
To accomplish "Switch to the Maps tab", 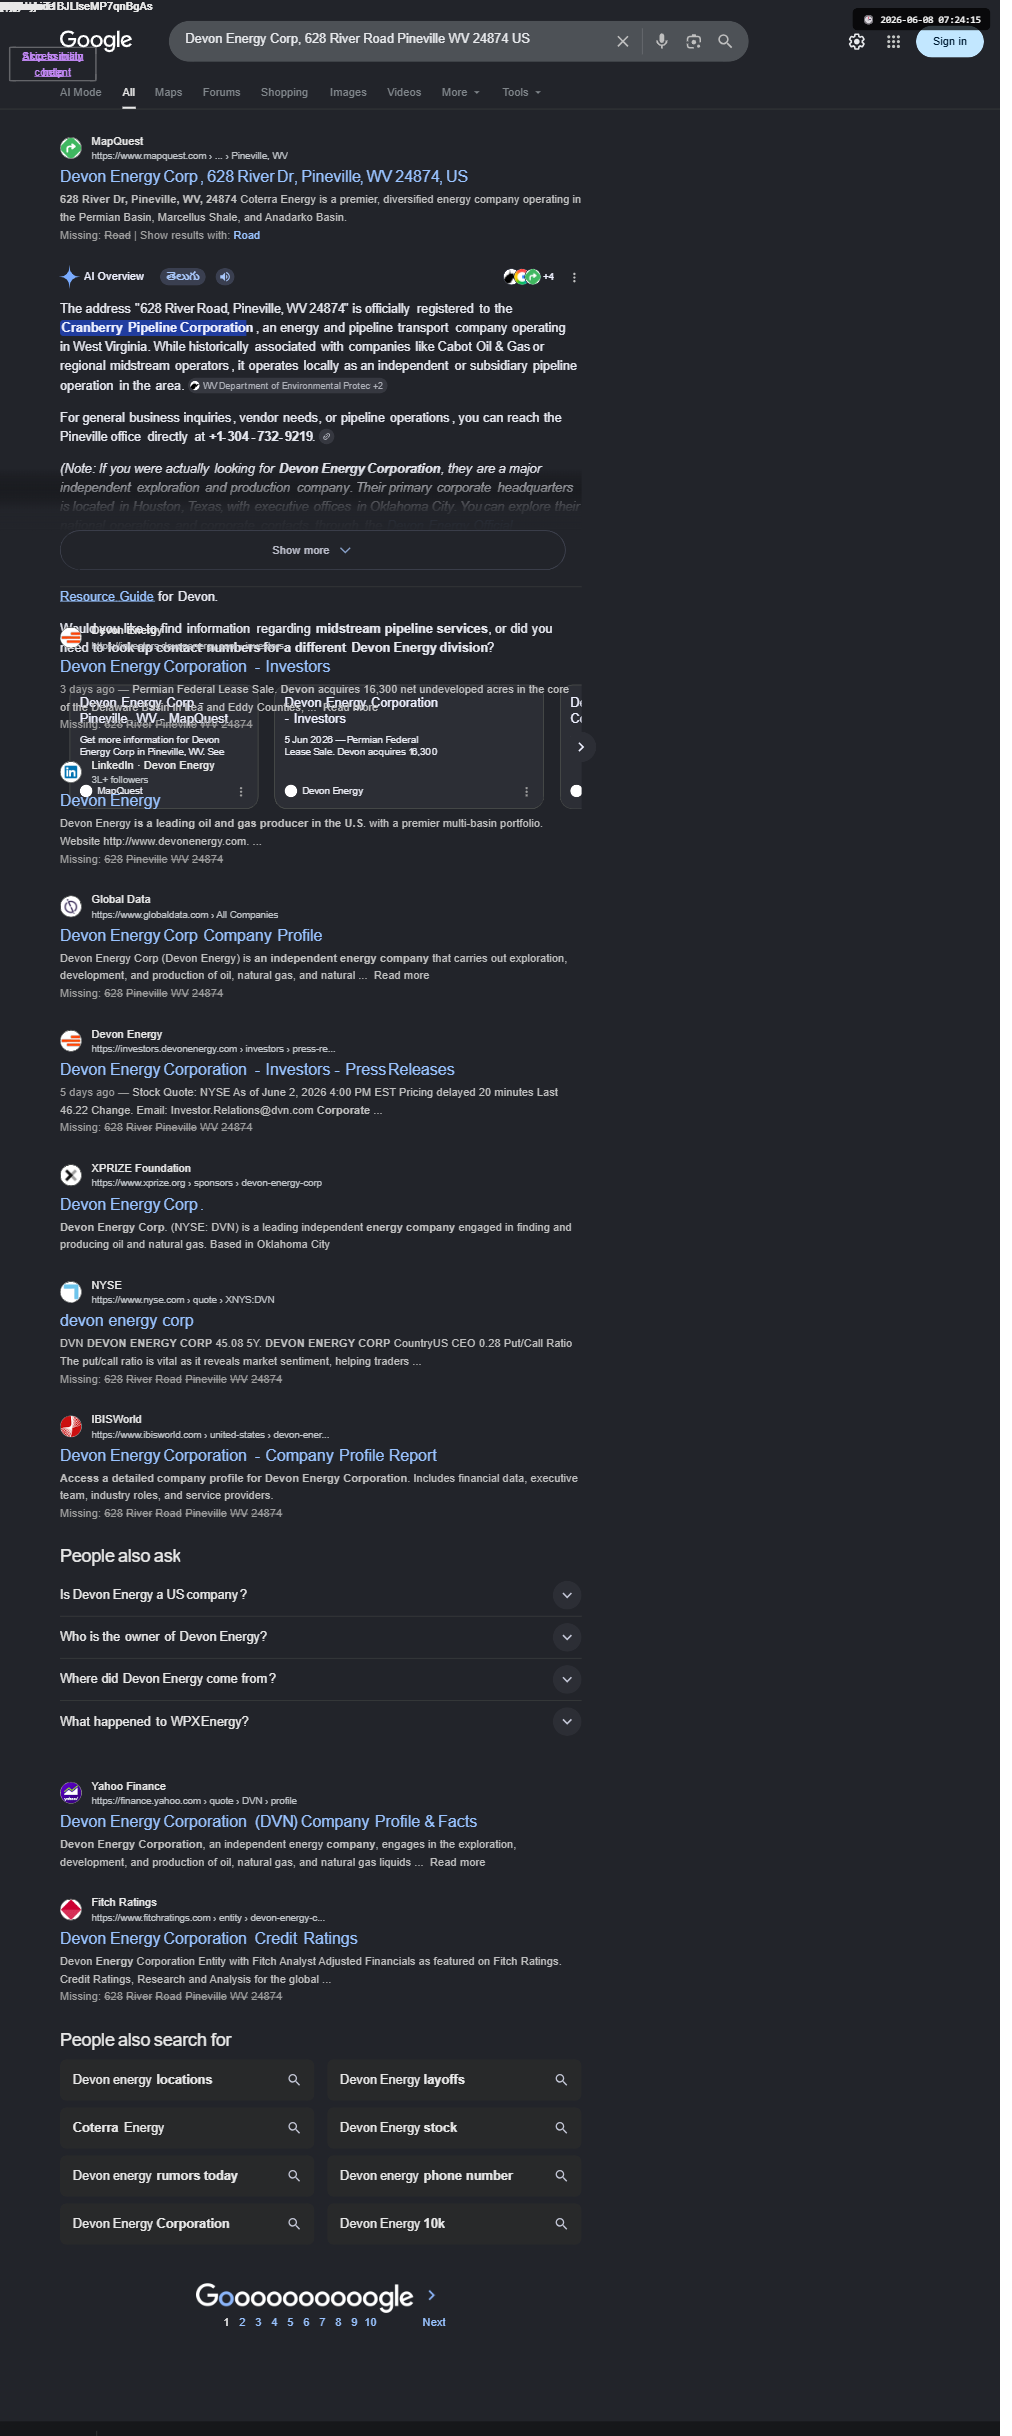I will (168, 92).
